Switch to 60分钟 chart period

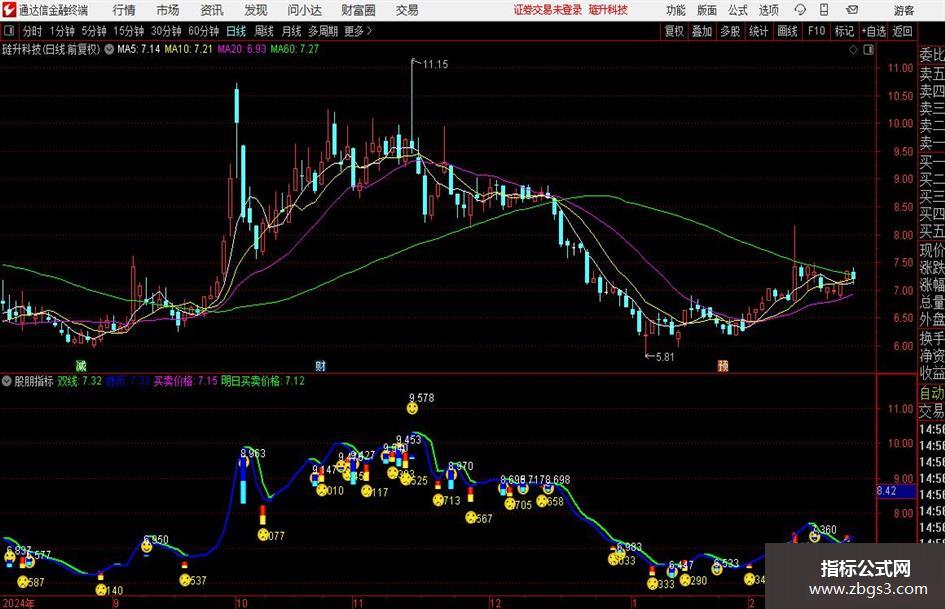pyautogui.click(x=203, y=31)
